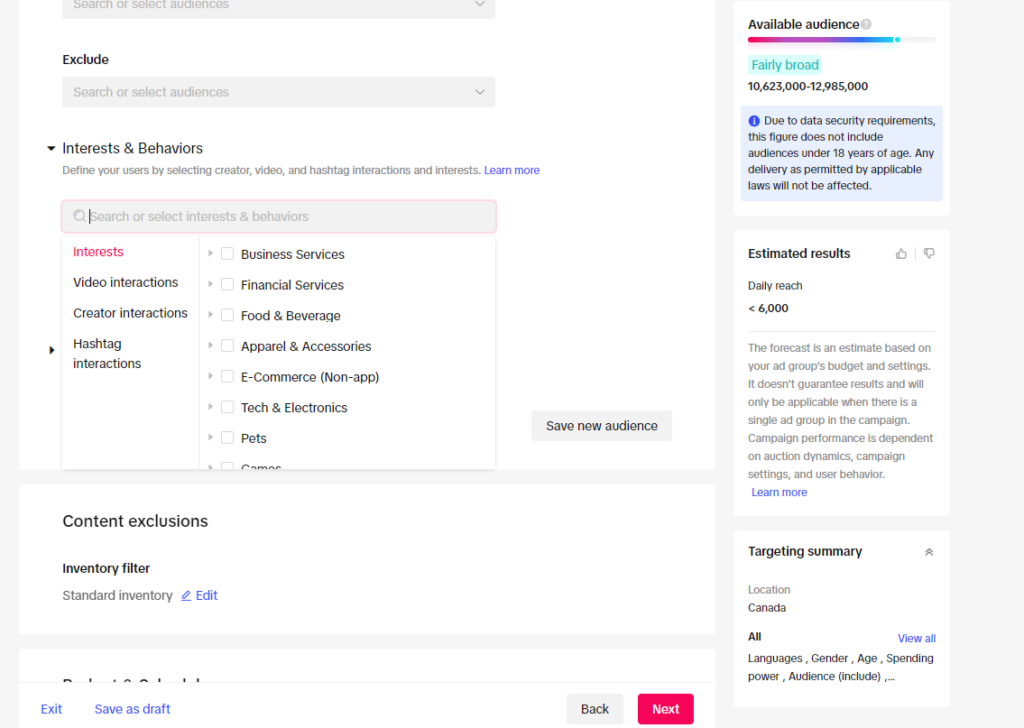Click the info icon in data security notice
Screen dimensions: 1024x728
754,121
